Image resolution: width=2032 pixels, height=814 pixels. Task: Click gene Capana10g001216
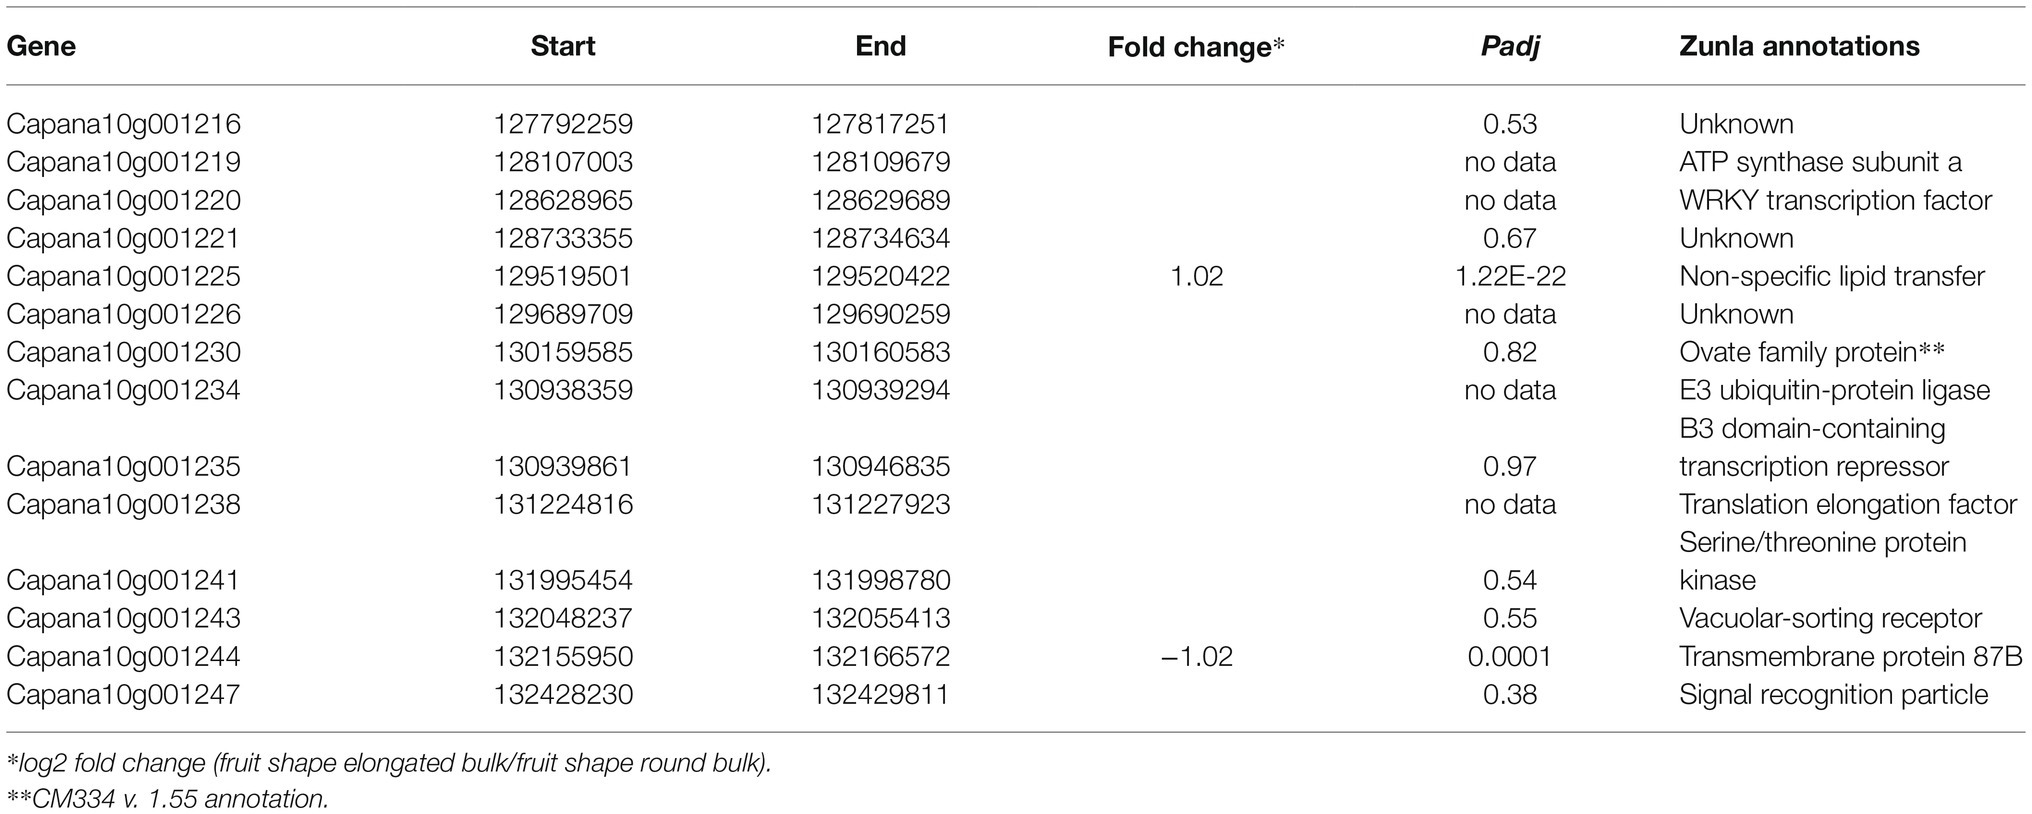(124, 124)
